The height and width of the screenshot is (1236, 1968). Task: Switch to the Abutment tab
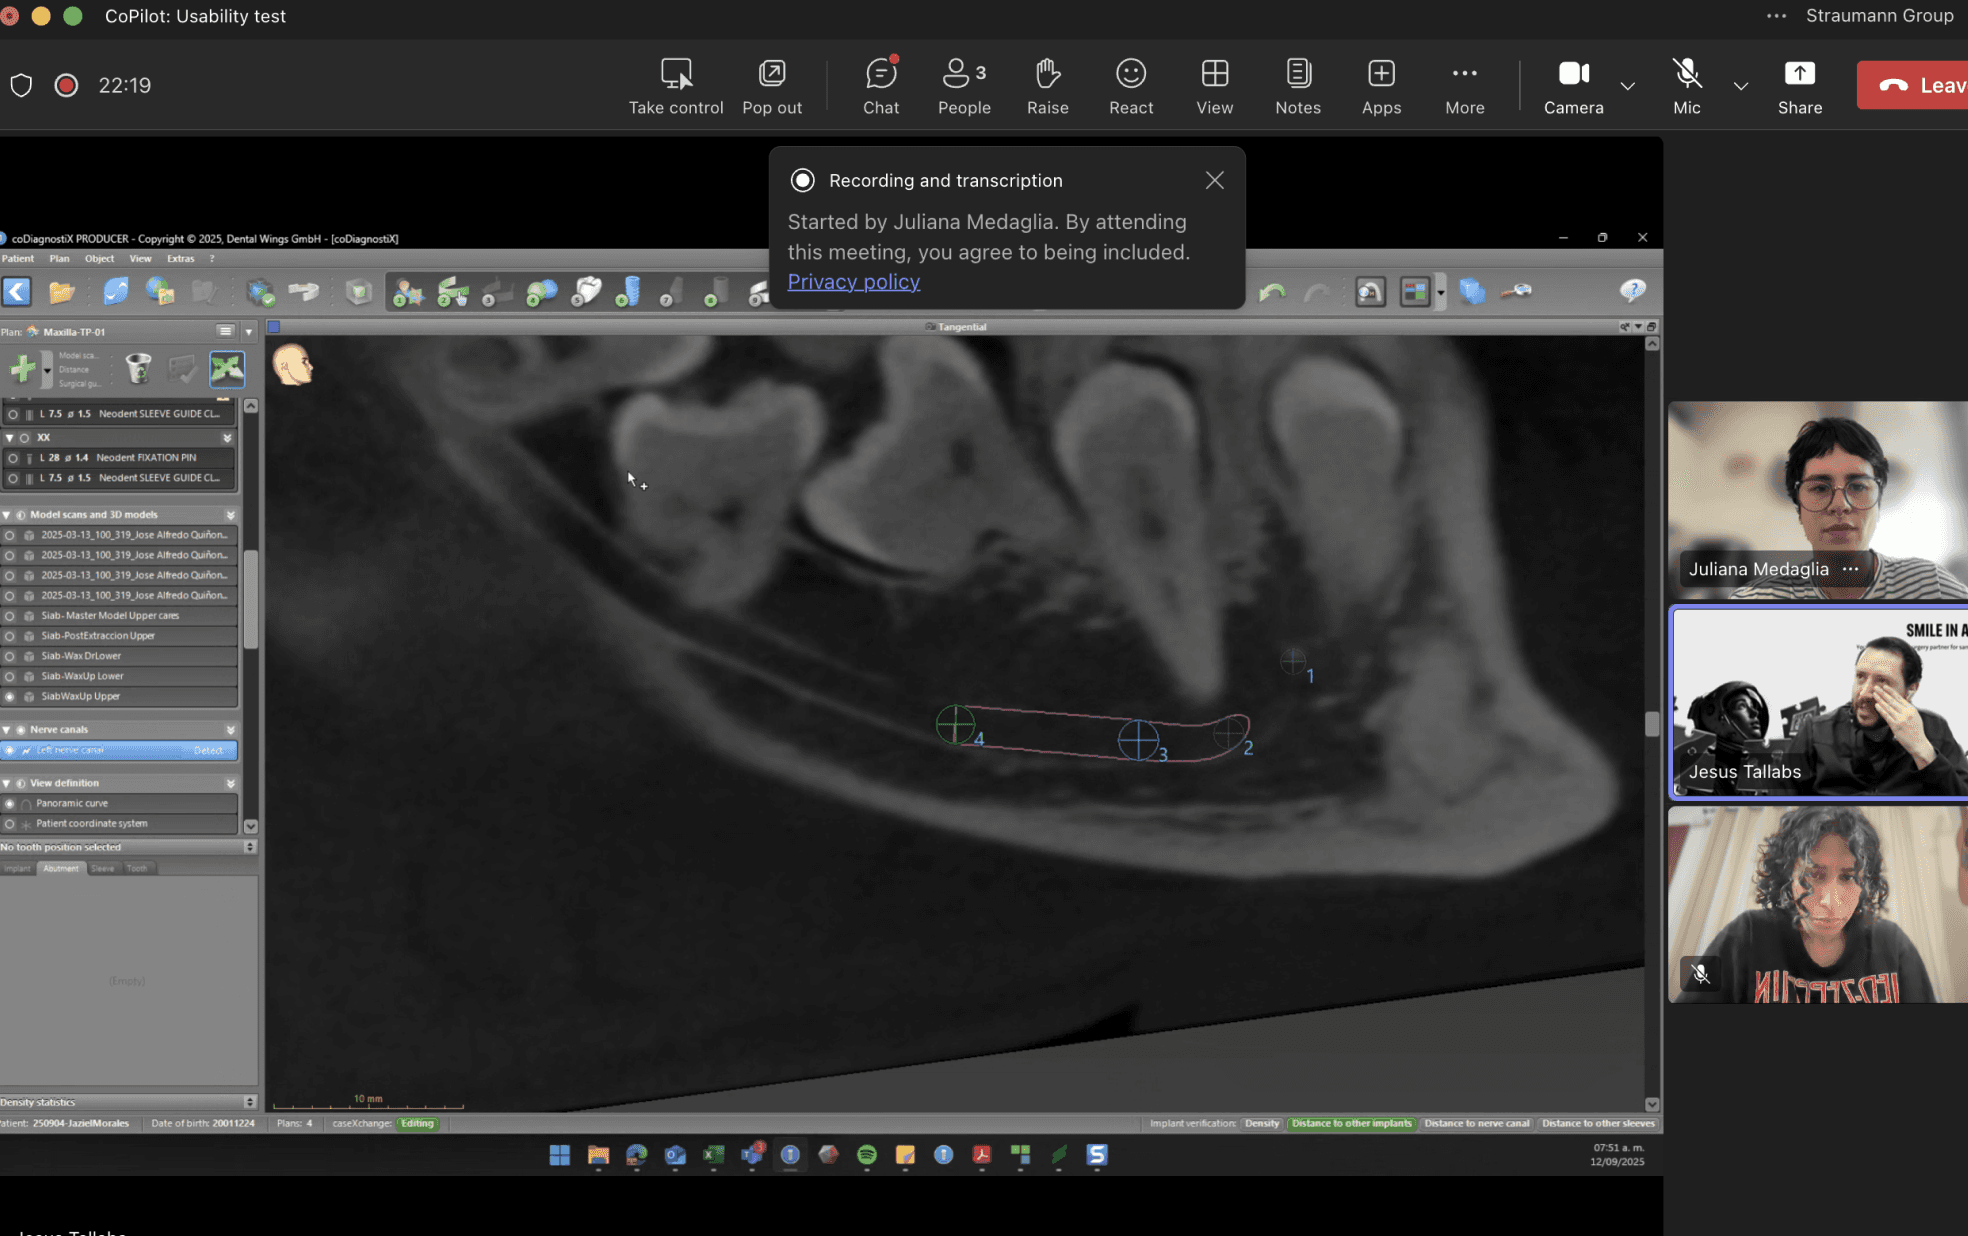tap(60, 868)
